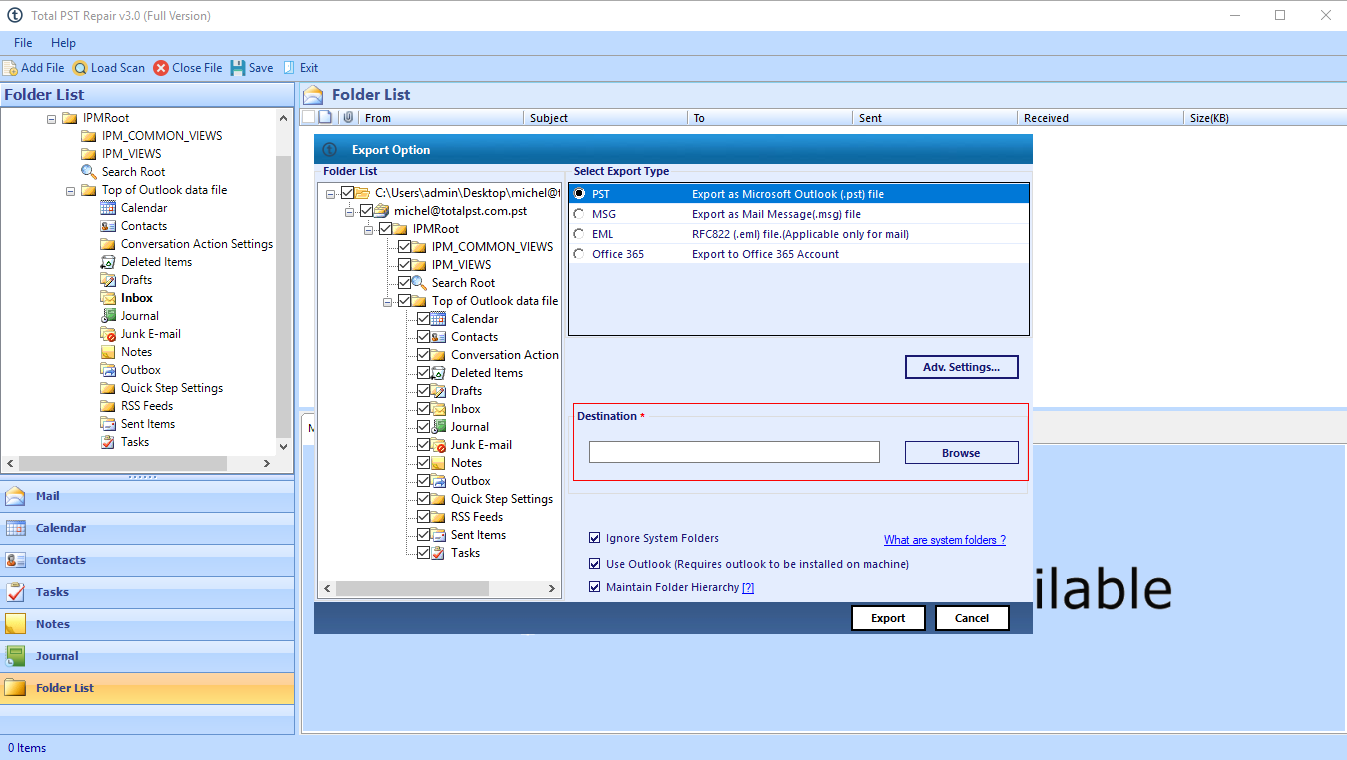Viewport: 1347px width, 760px height.
Task: Open the Mail navigation pane icon
Action: (x=16, y=496)
